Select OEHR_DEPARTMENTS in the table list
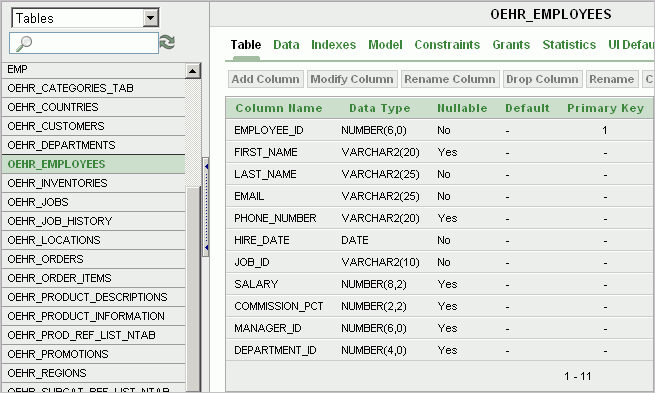The height and width of the screenshot is (393, 655). coord(93,145)
